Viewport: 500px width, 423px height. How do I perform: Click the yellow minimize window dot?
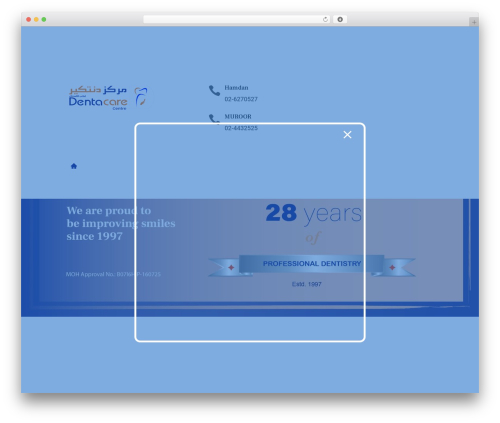(36, 19)
